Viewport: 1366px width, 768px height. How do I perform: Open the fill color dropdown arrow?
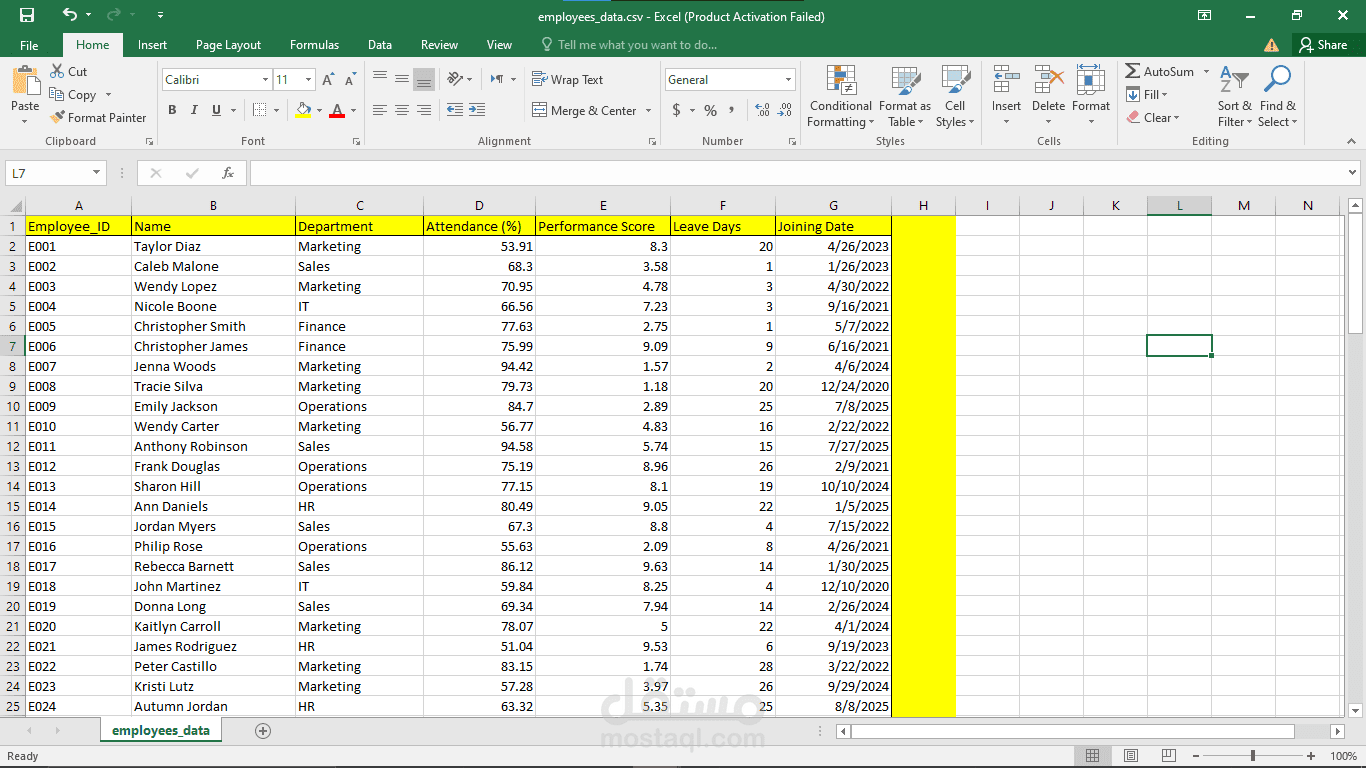(318, 110)
